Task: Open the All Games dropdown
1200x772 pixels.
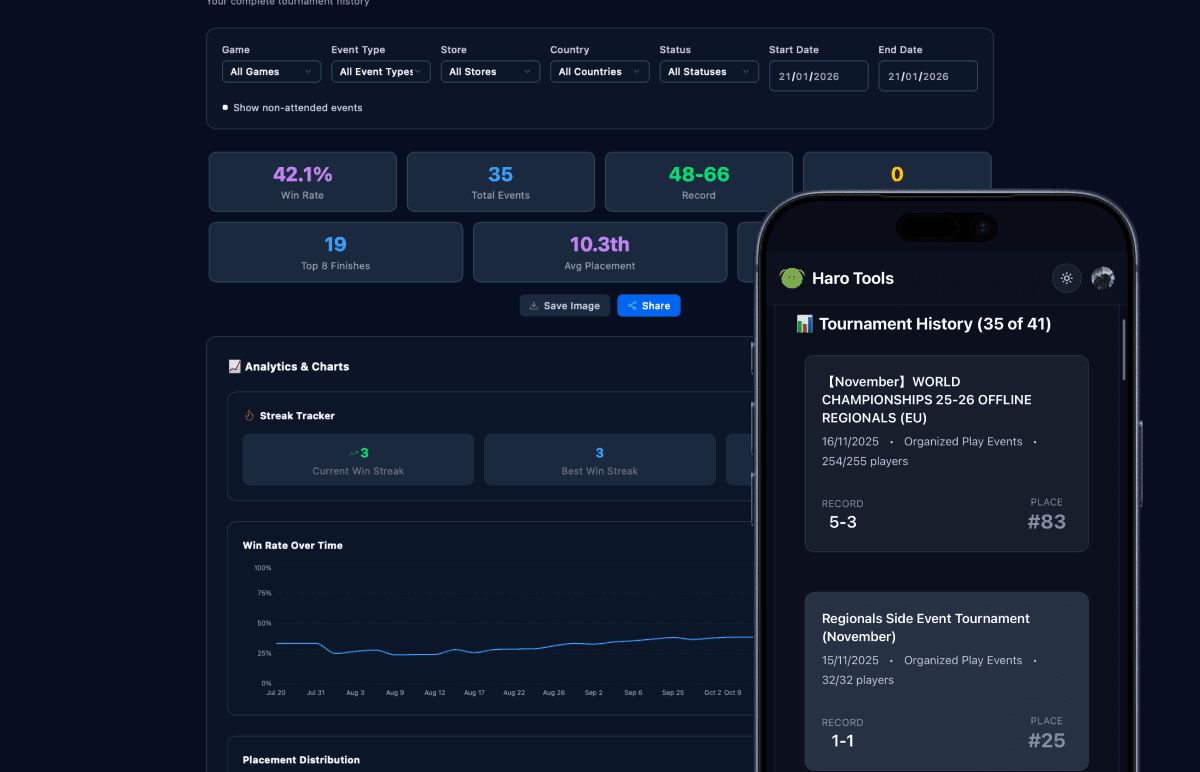Action: [271, 71]
